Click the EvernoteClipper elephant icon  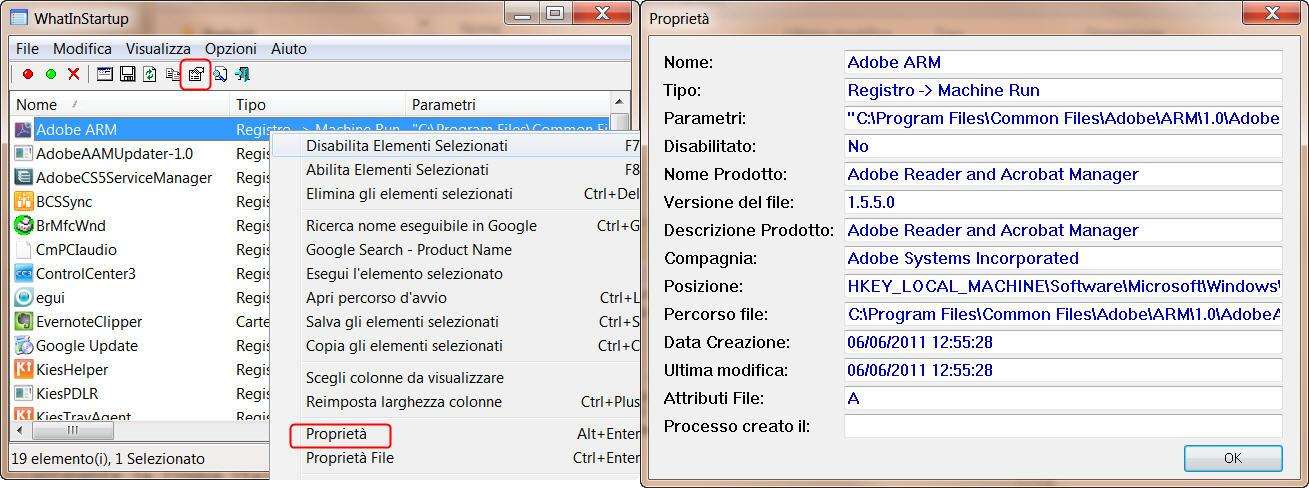pos(23,321)
